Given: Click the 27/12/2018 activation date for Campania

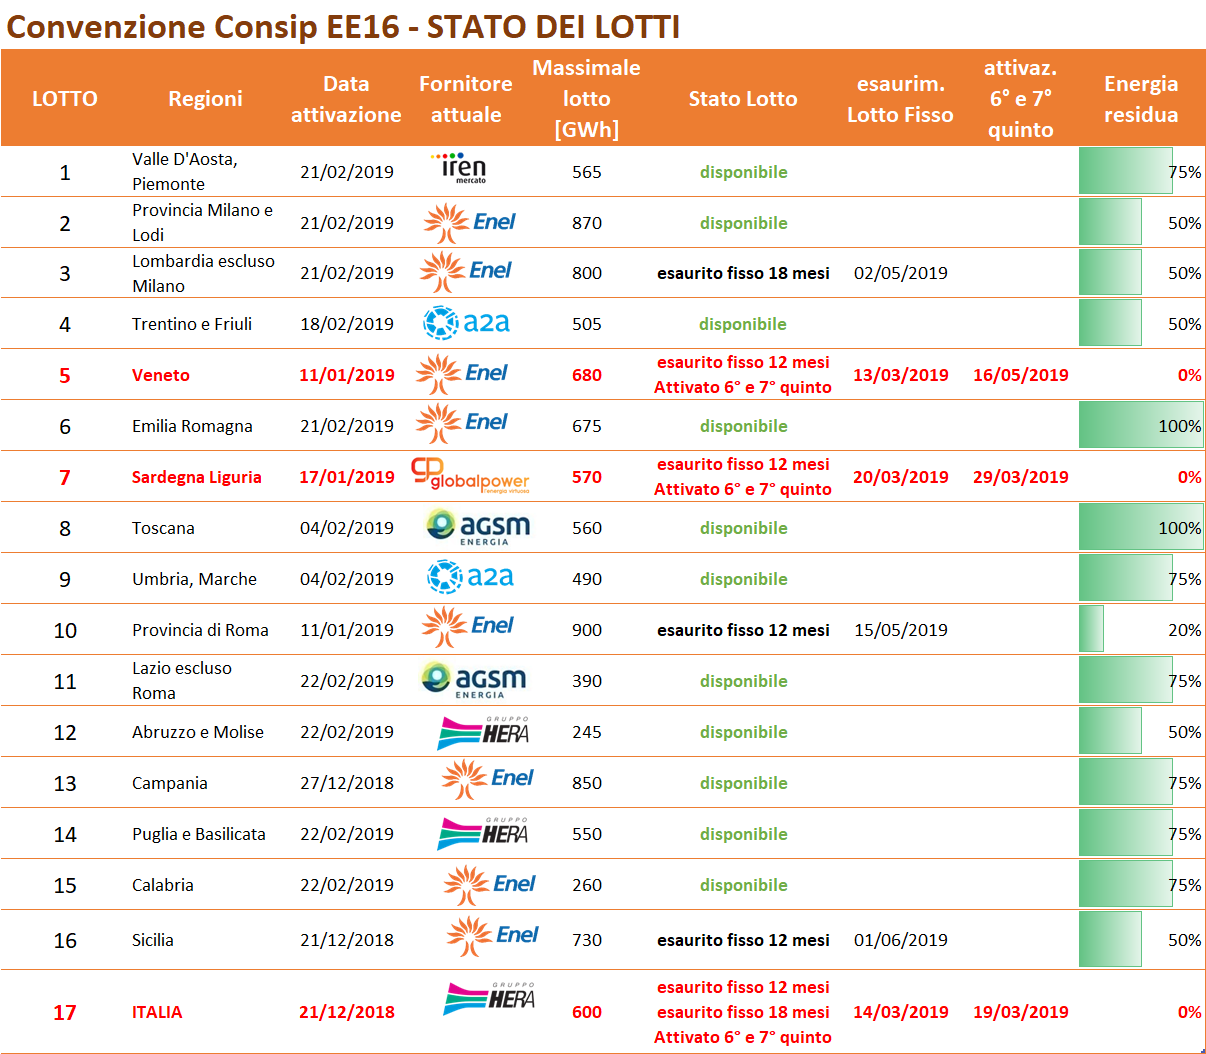Looking at the screenshot, I should pyautogui.click(x=347, y=783).
